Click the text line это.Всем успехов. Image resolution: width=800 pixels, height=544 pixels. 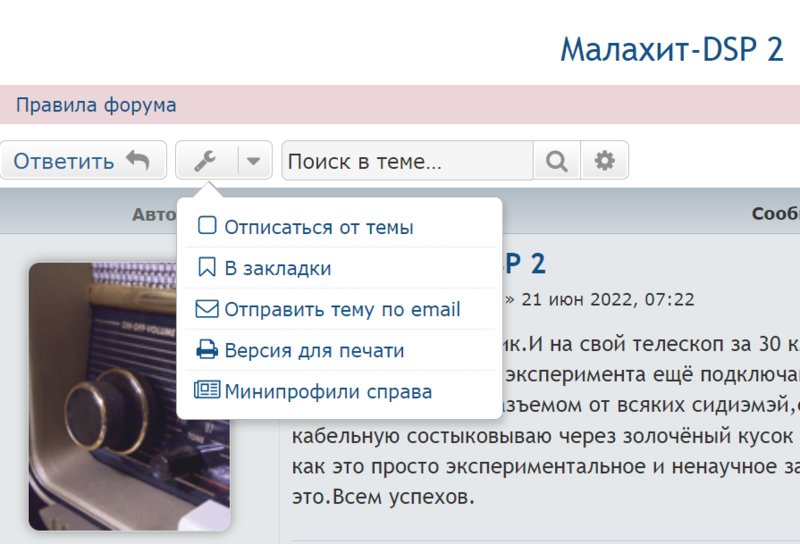[383, 497]
